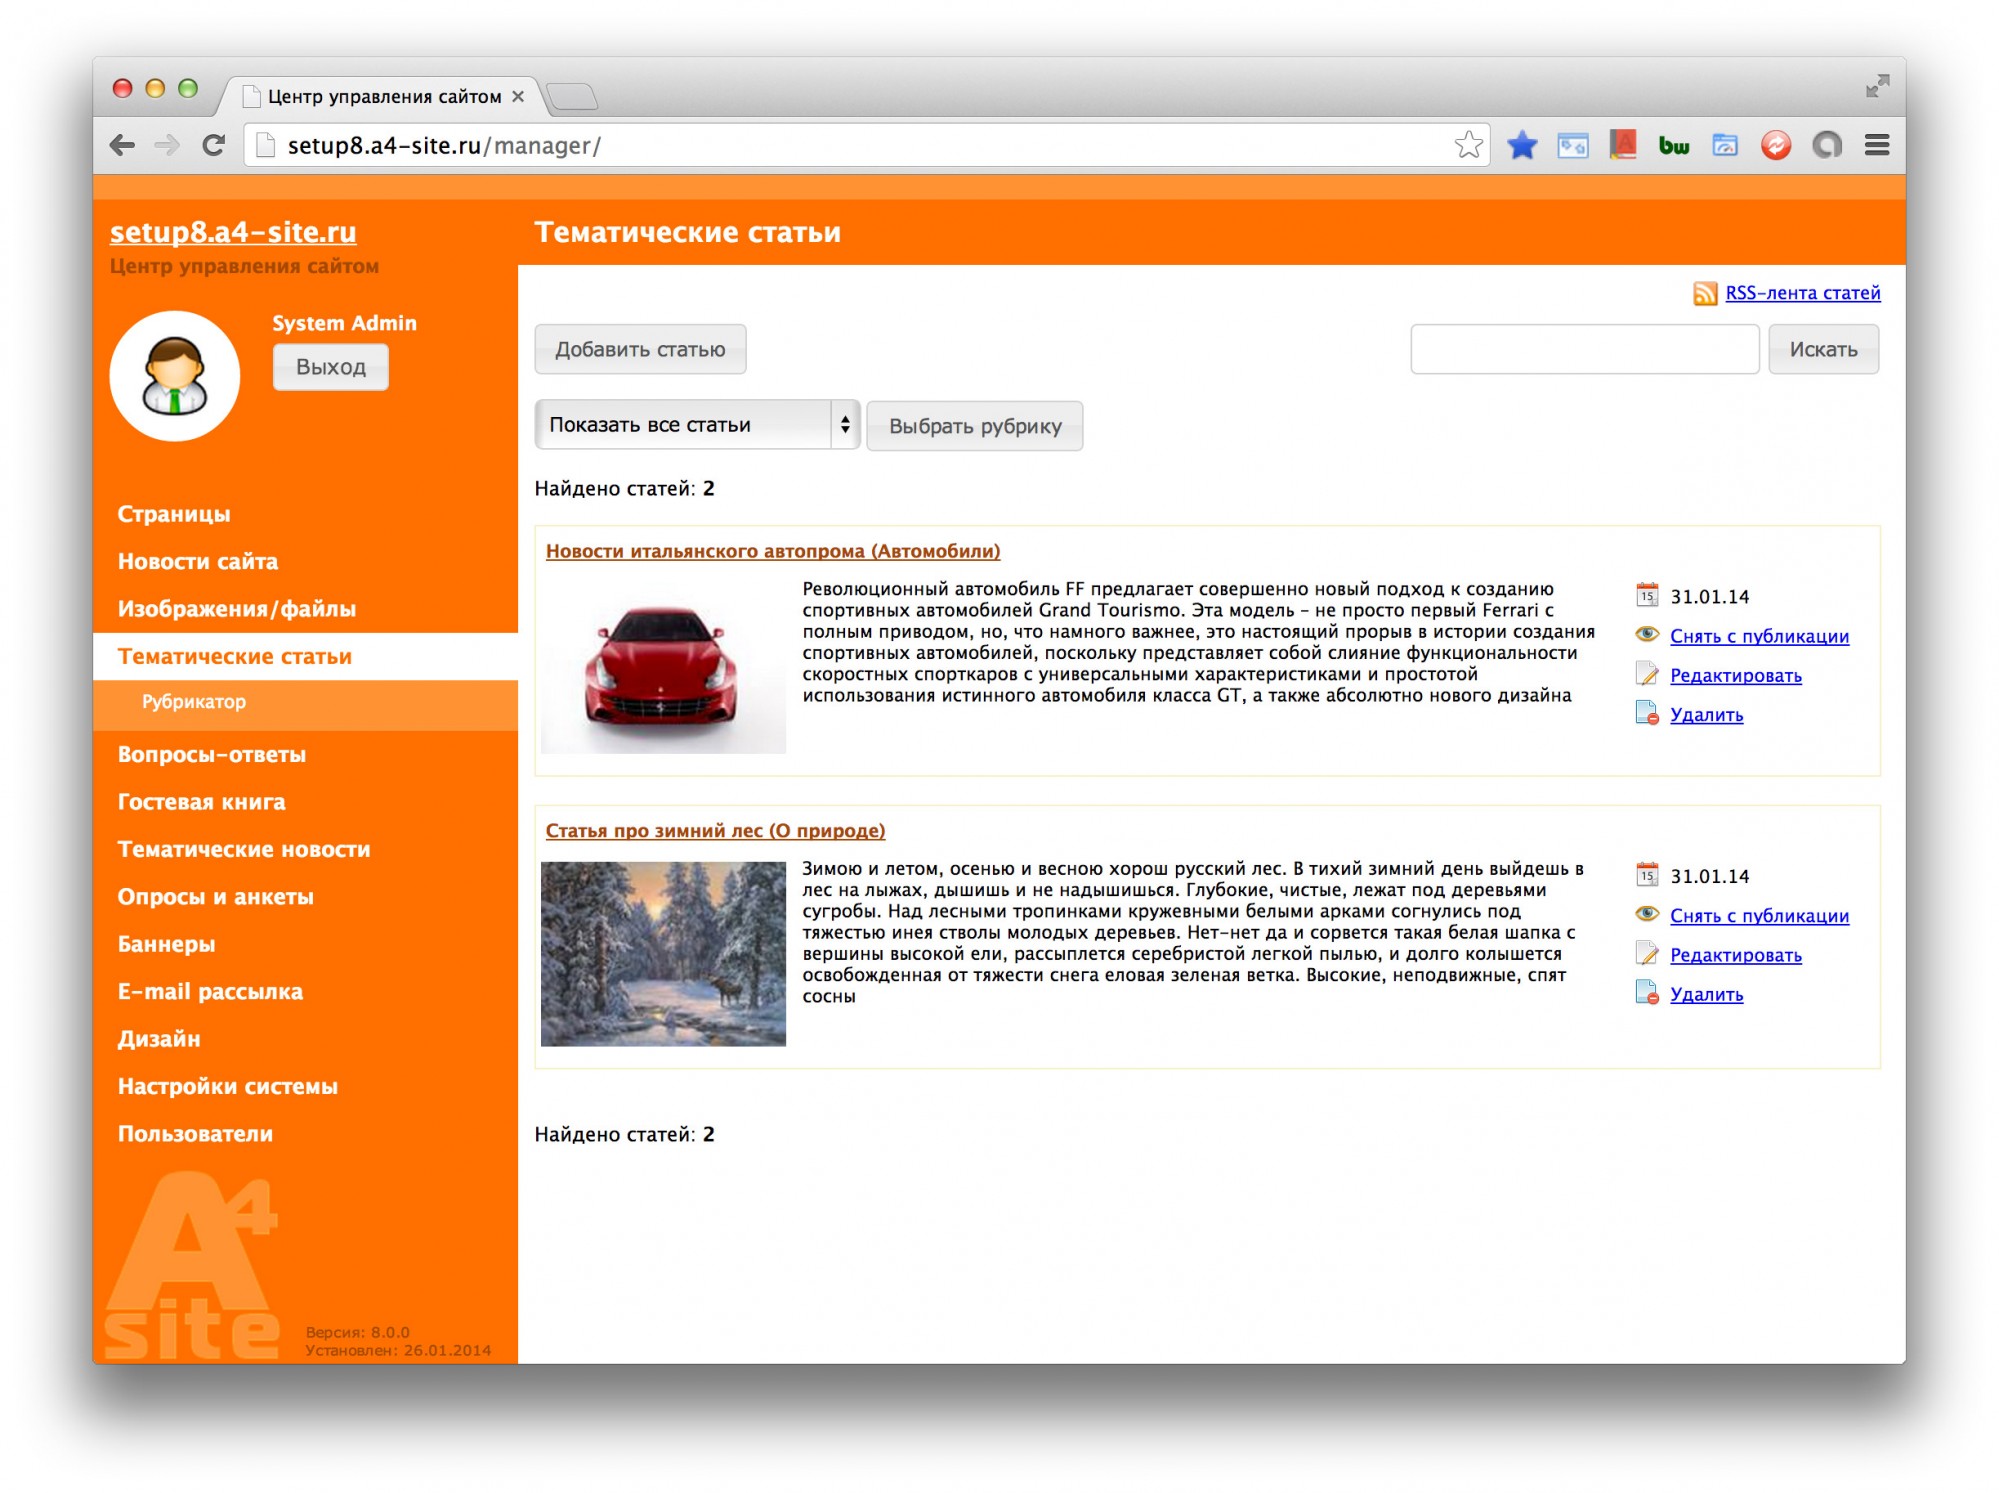The height and width of the screenshot is (1493, 1999).
Task: Toggle eye icon to unpublish Italian autoprom article
Action: 1646,635
